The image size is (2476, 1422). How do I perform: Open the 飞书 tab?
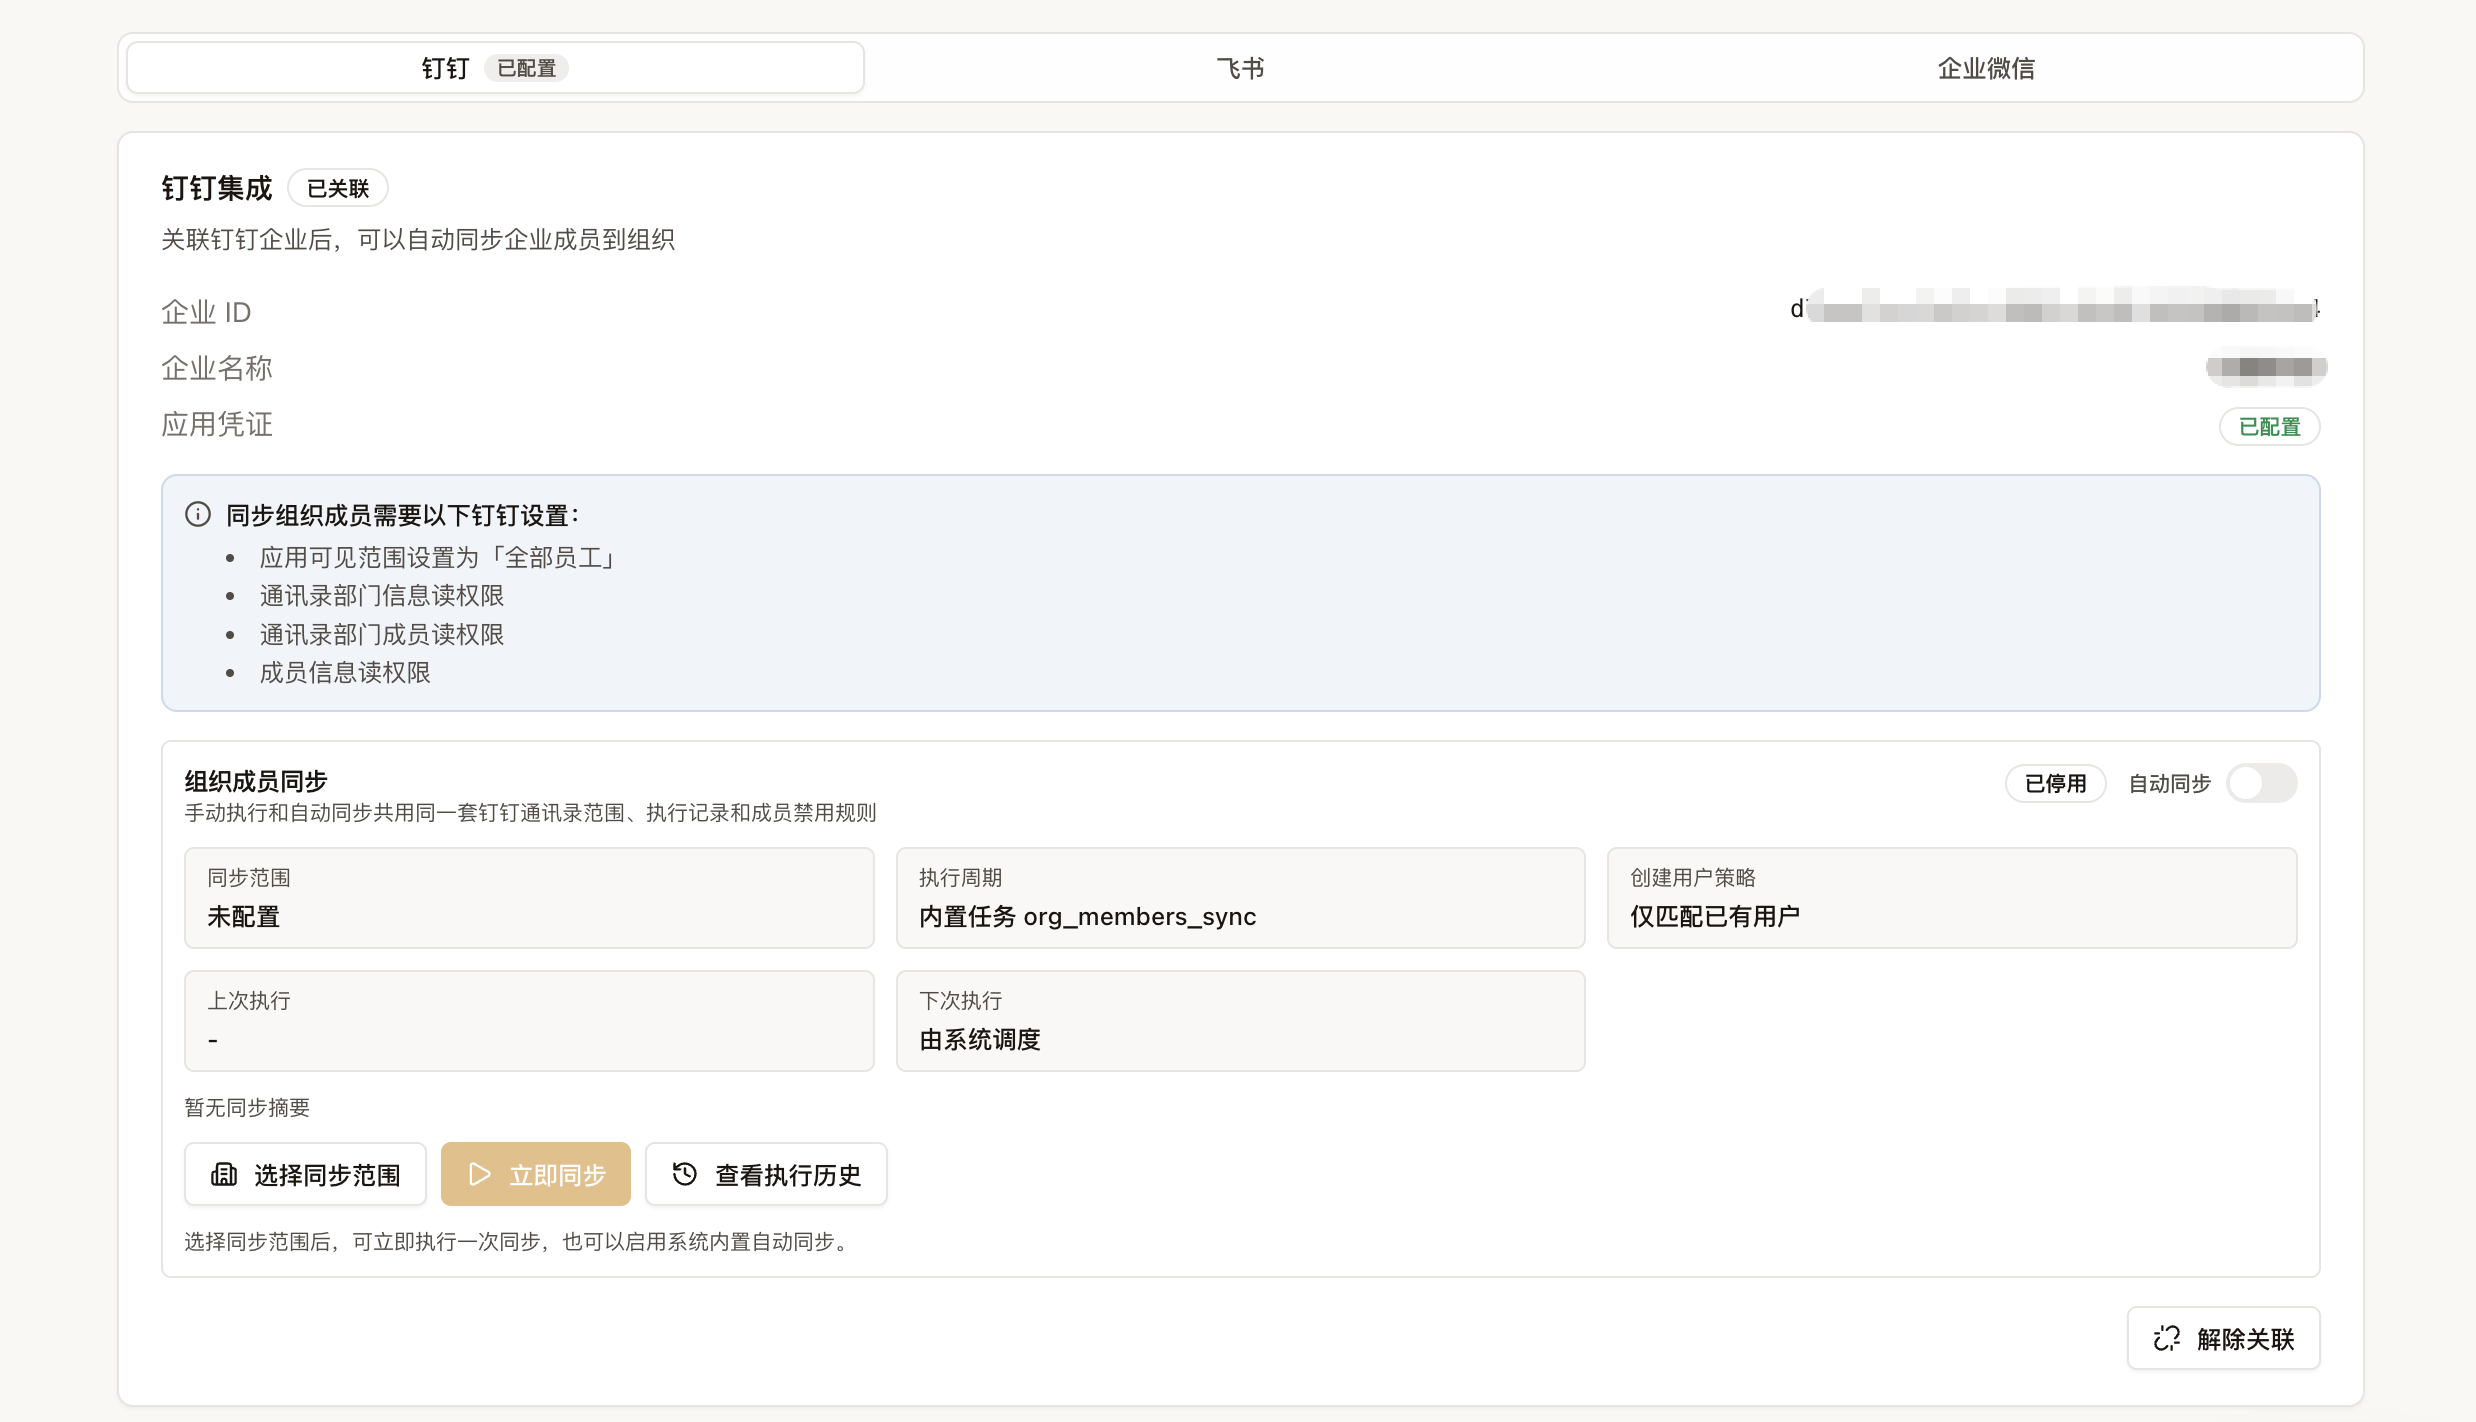pyautogui.click(x=1240, y=68)
